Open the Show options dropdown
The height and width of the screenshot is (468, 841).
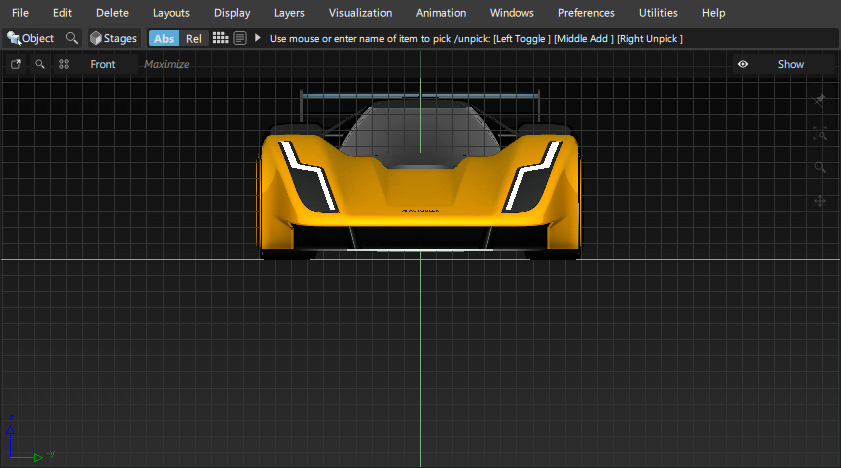(x=791, y=64)
